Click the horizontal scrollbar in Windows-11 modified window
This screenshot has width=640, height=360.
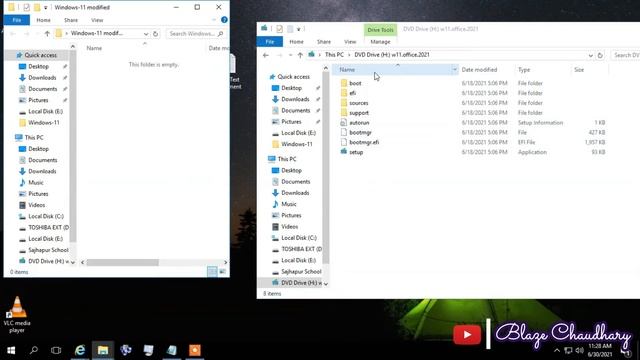[122, 262]
